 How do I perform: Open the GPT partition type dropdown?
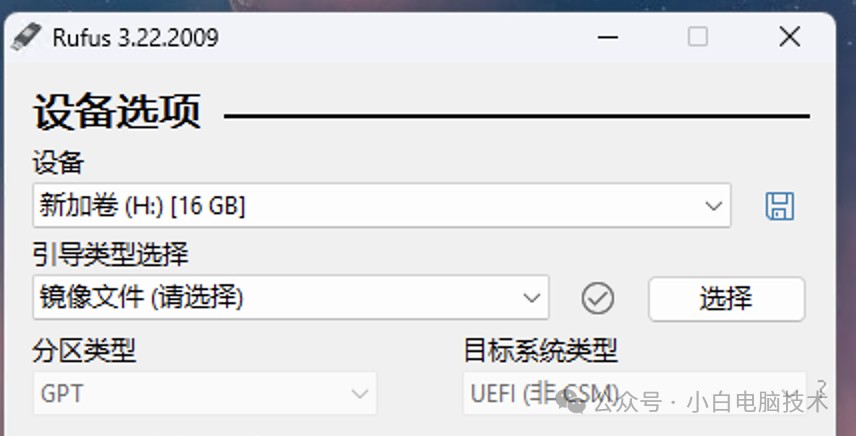coord(205,393)
